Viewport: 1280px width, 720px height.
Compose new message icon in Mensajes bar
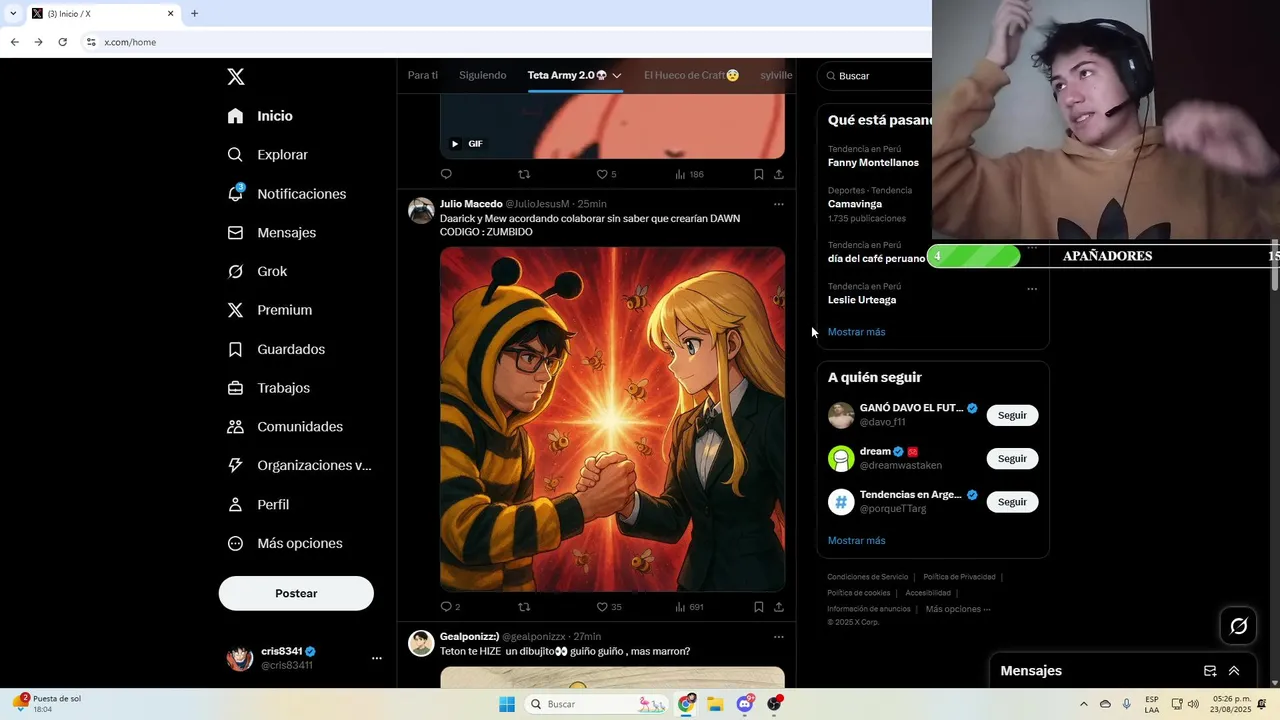pos(1210,671)
